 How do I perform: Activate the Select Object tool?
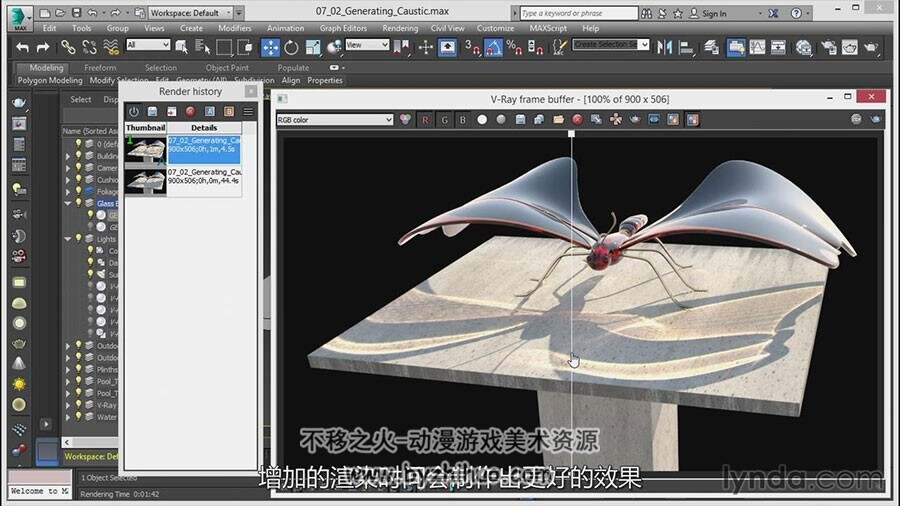click(182, 47)
